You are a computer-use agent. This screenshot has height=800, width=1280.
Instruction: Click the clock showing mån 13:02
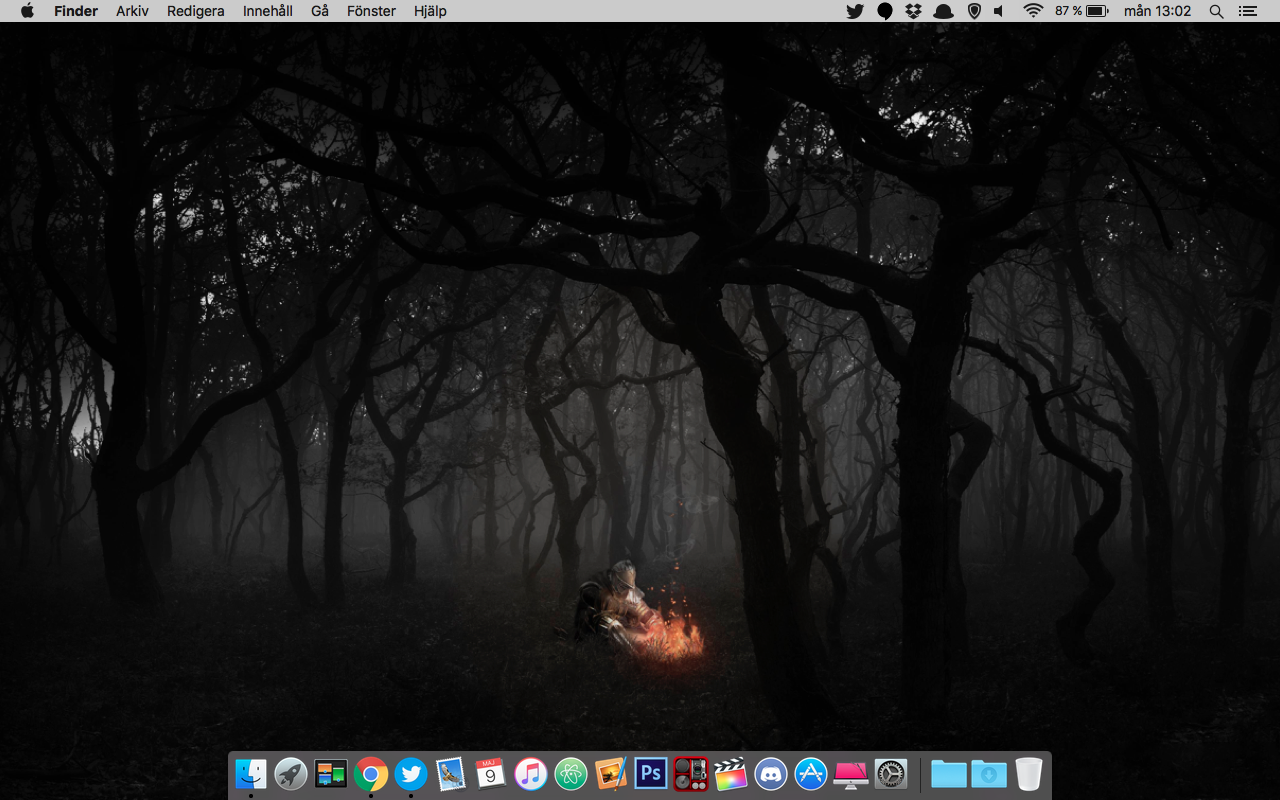(x=1158, y=11)
